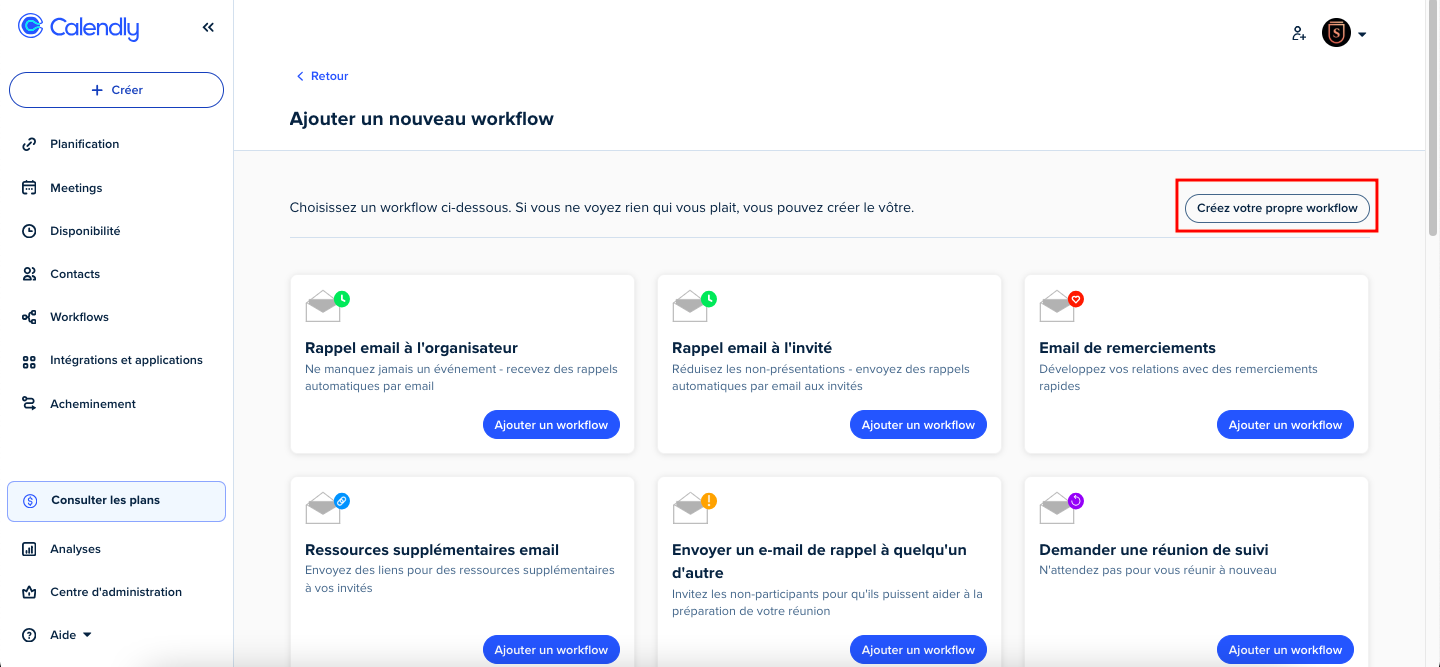The image size is (1440, 667).
Task: Collapse the sidebar with double chevron icon
Action: [x=208, y=28]
